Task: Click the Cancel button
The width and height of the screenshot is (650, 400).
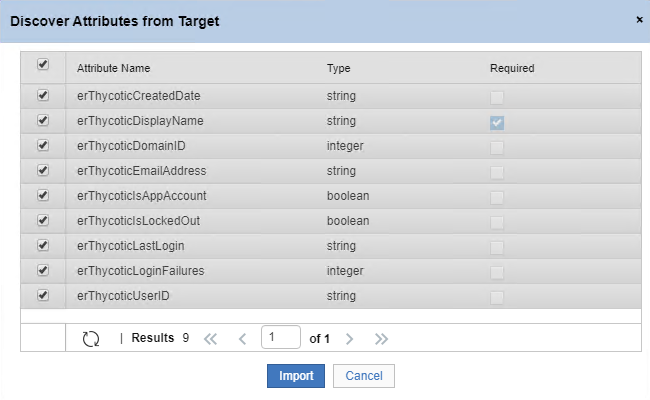Action: tap(364, 376)
